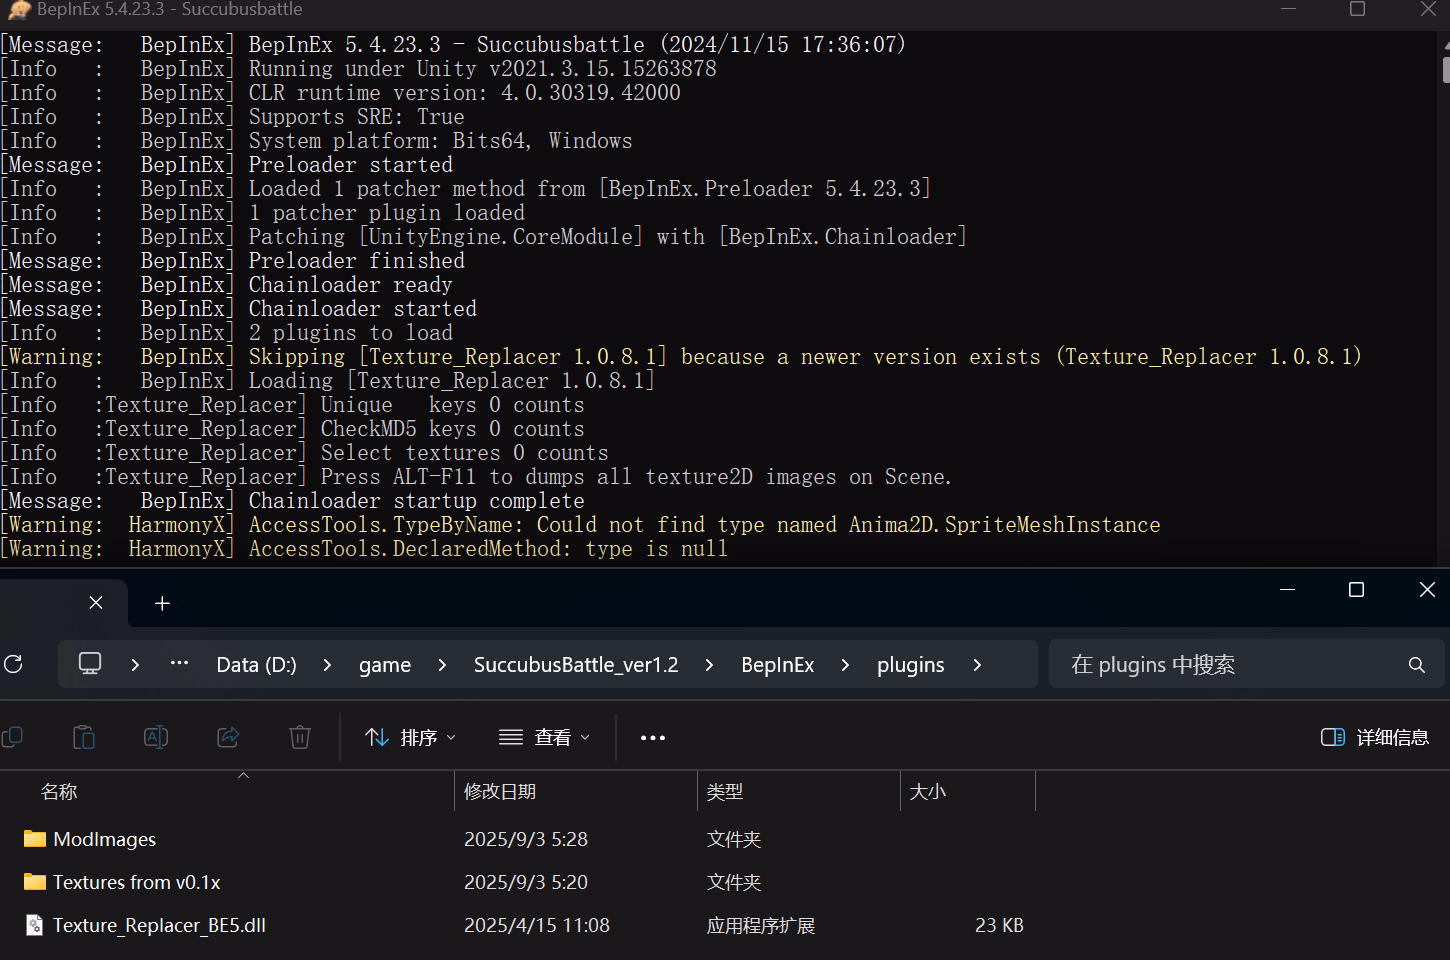Maximize the File Explorer window
This screenshot has height=960, width=1450.
pyautogui.click(x=1356, y=590)
